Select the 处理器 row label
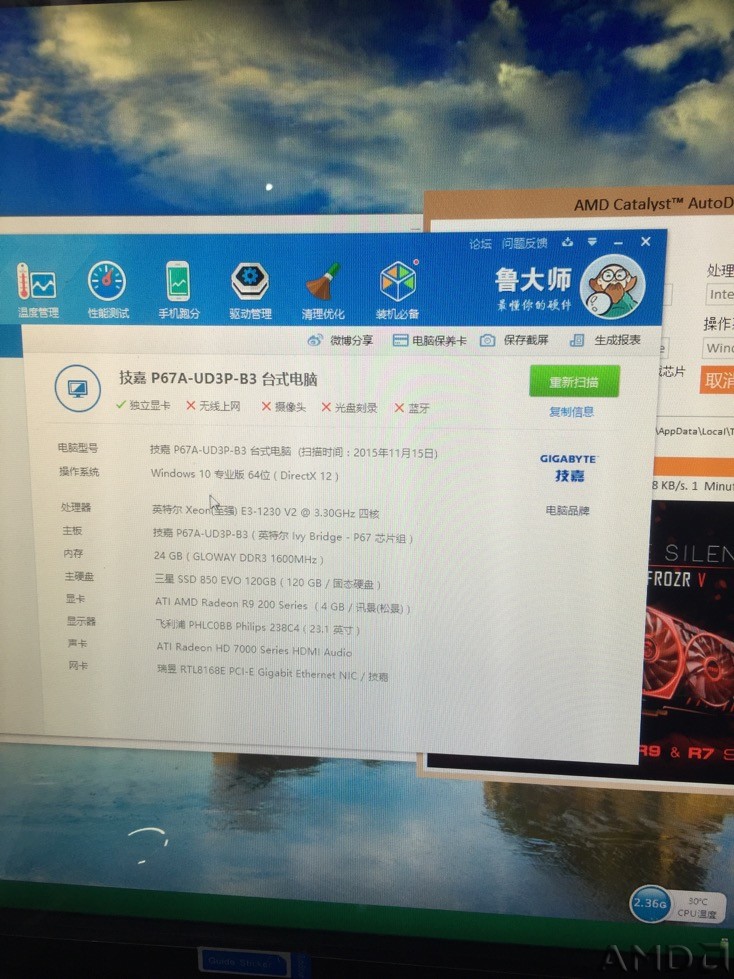 [x=76, y=508]
